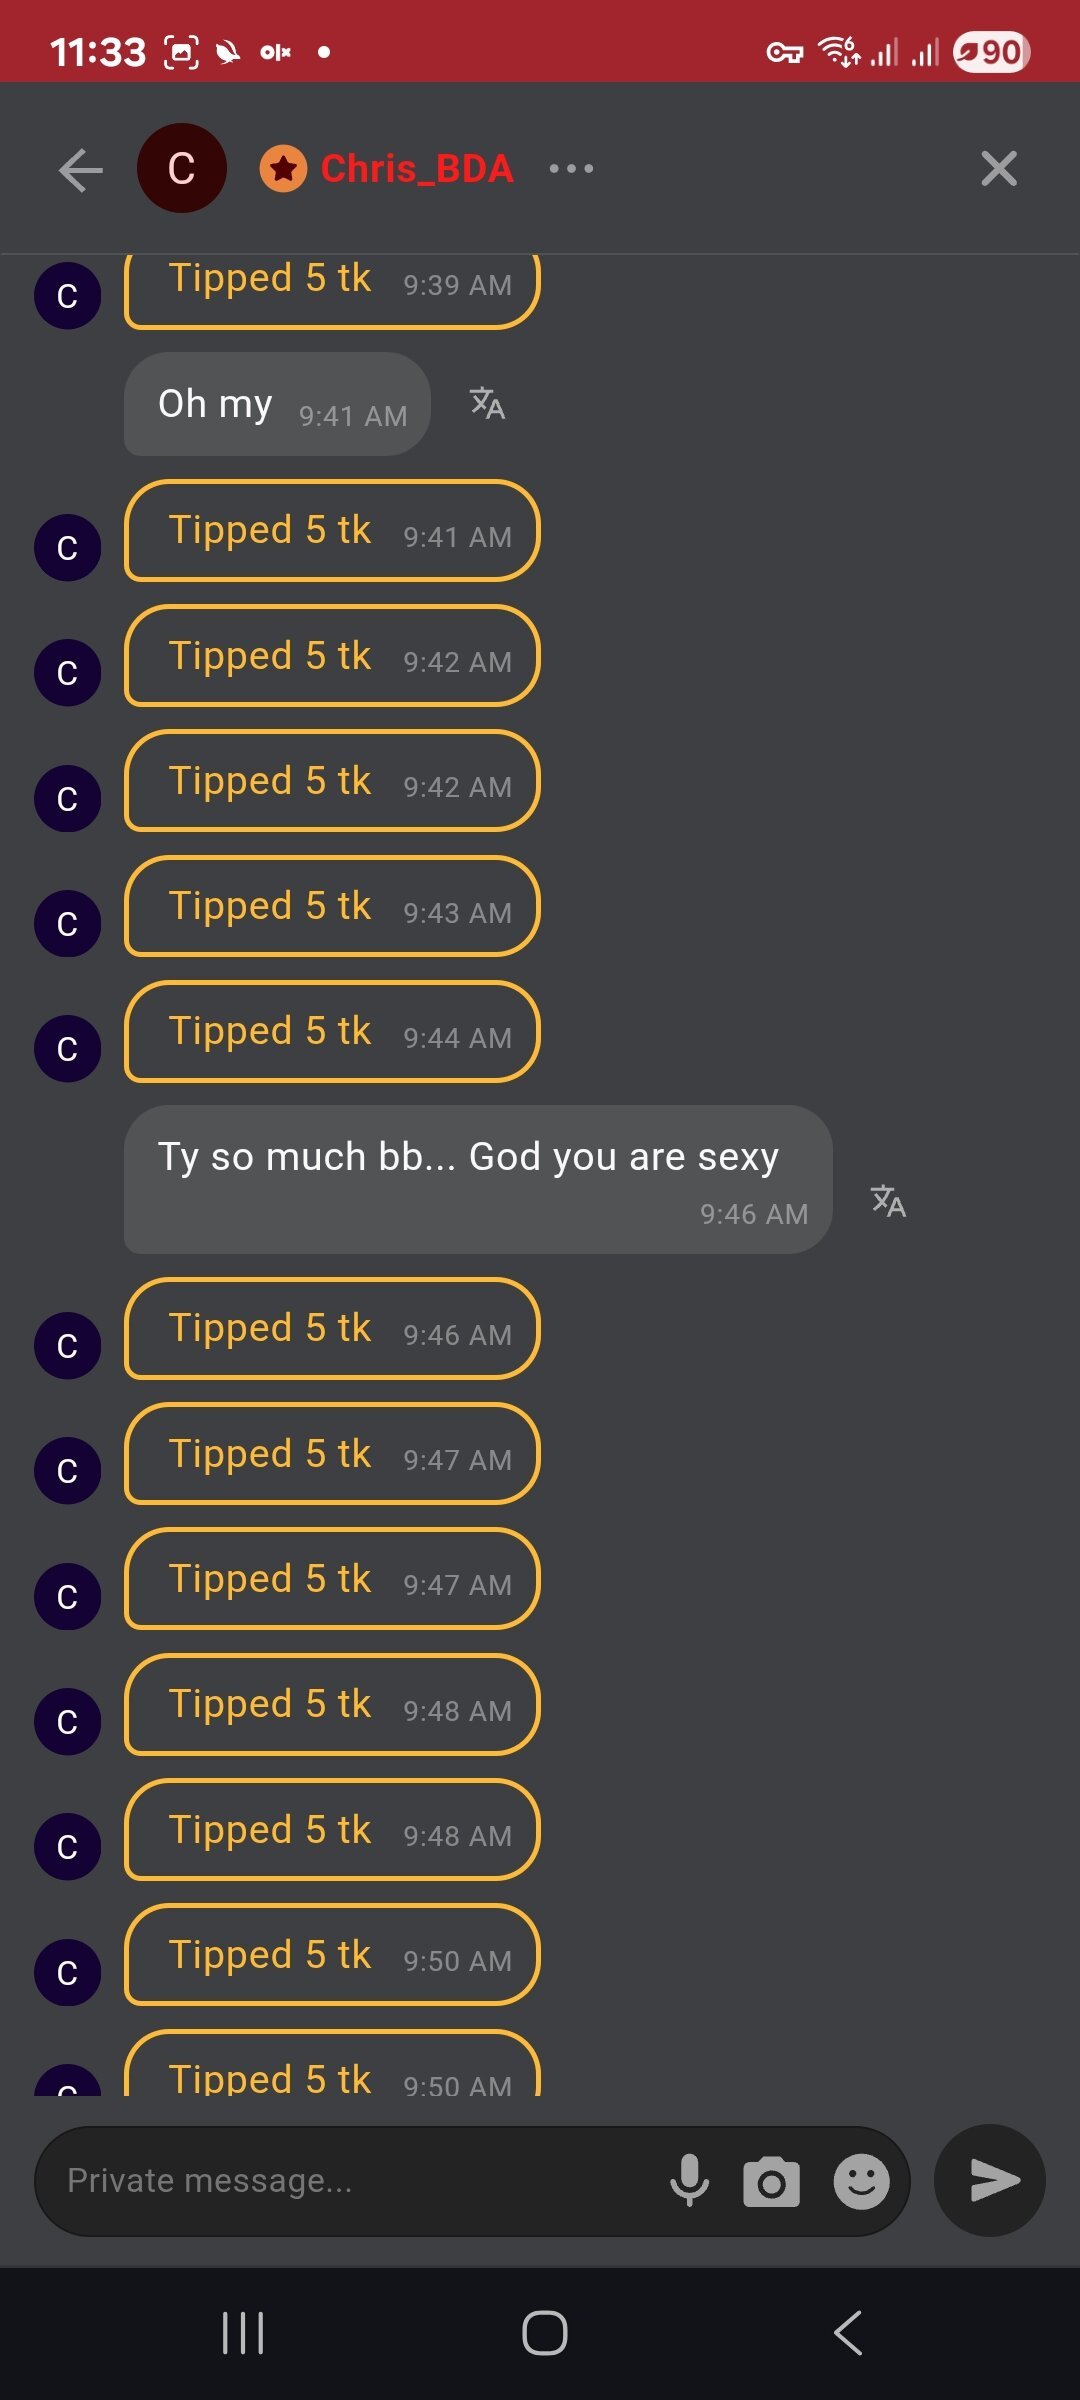Select the "Tipped 5 tk" 9:46 AM bubble
Screen dimensions: 1080x2400
click(x=332, y=1329)
